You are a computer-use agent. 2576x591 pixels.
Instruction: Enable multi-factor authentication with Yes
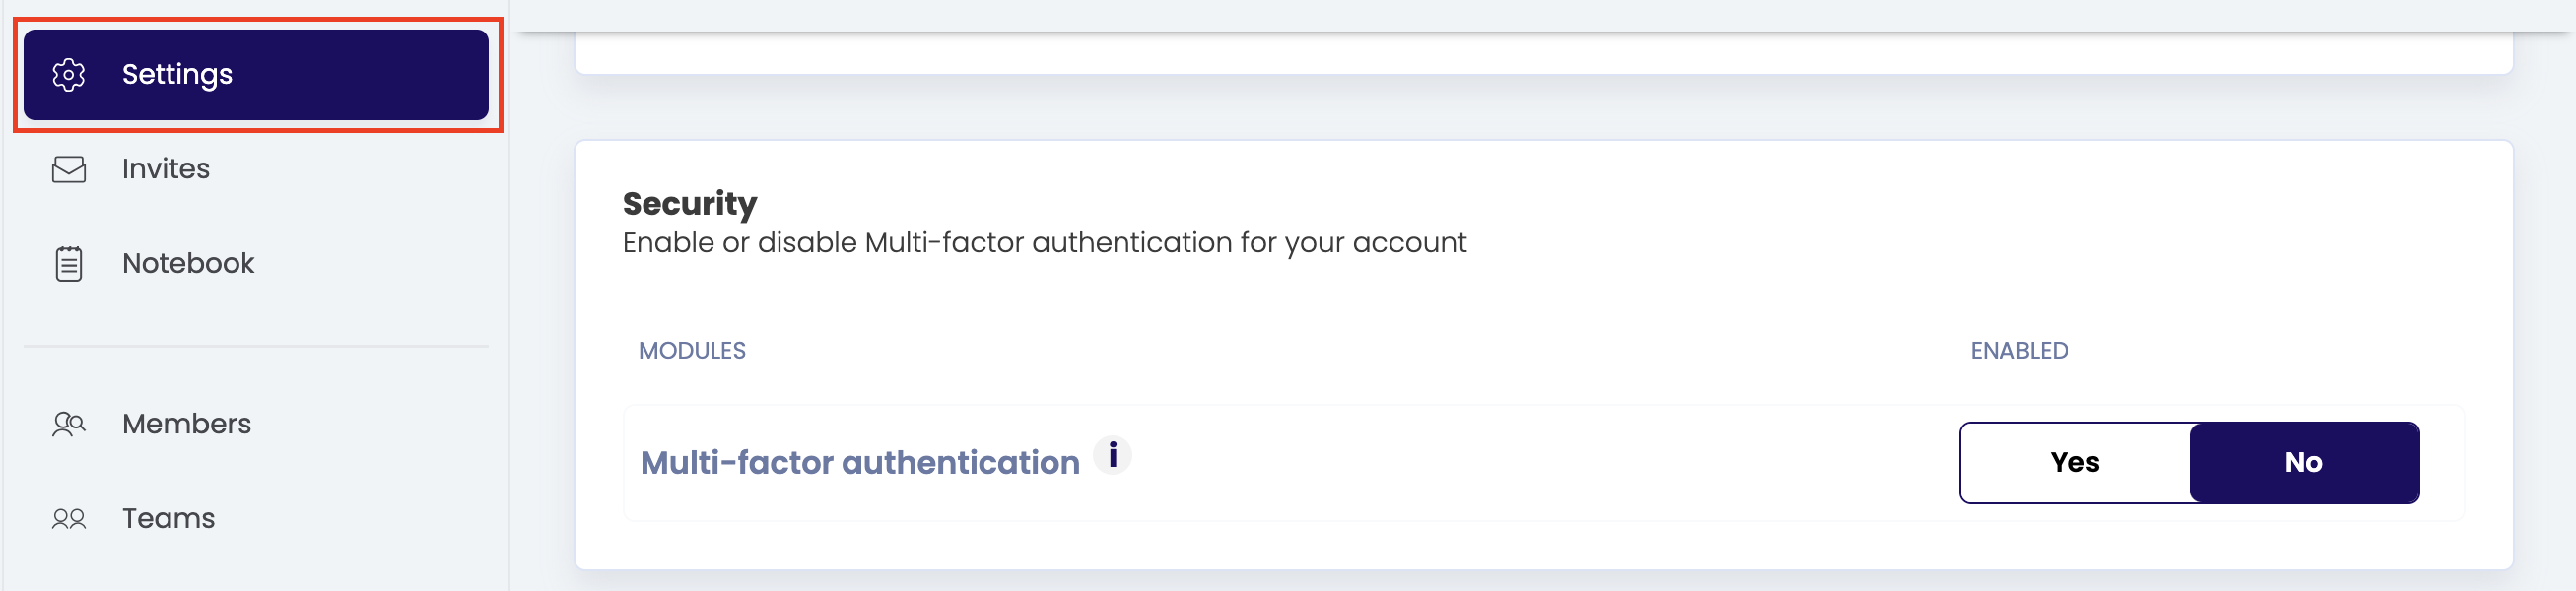(x=2074, y=462)
